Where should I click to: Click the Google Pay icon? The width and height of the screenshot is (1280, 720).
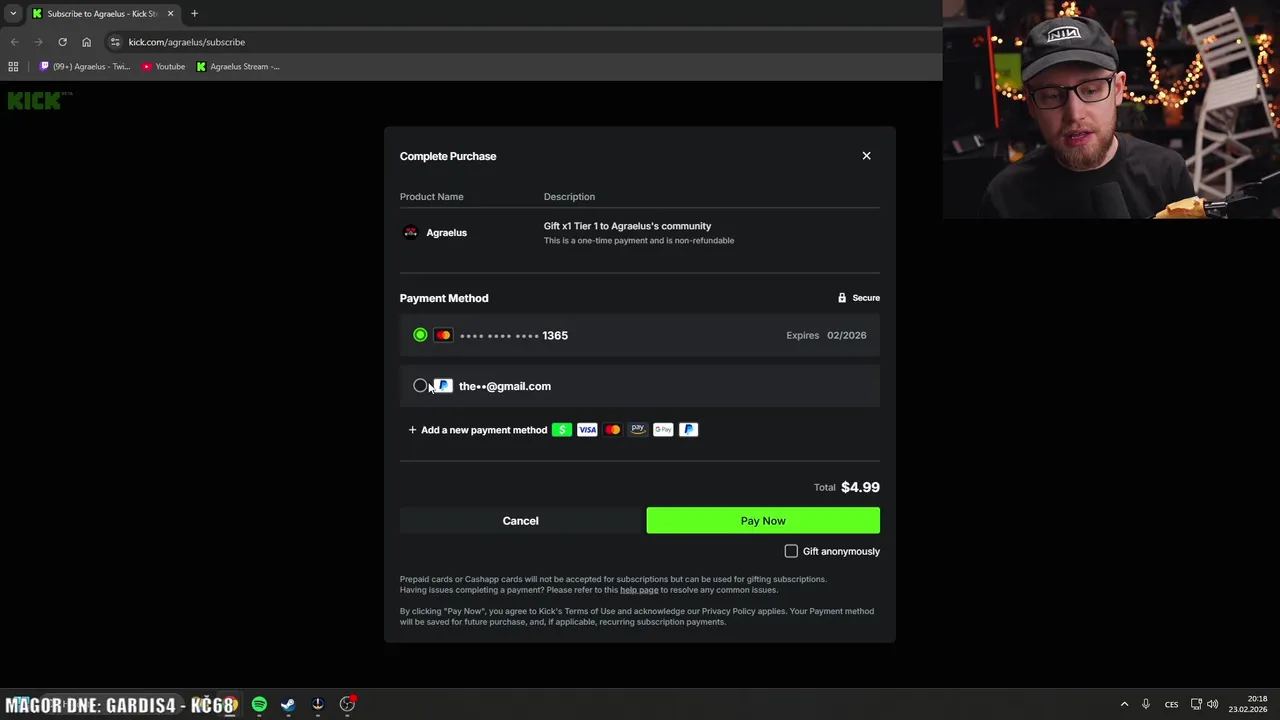(663, 430)
